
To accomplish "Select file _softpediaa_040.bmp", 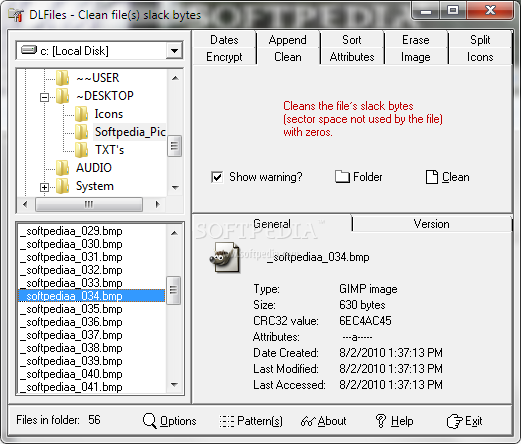I will pos(92,374).
